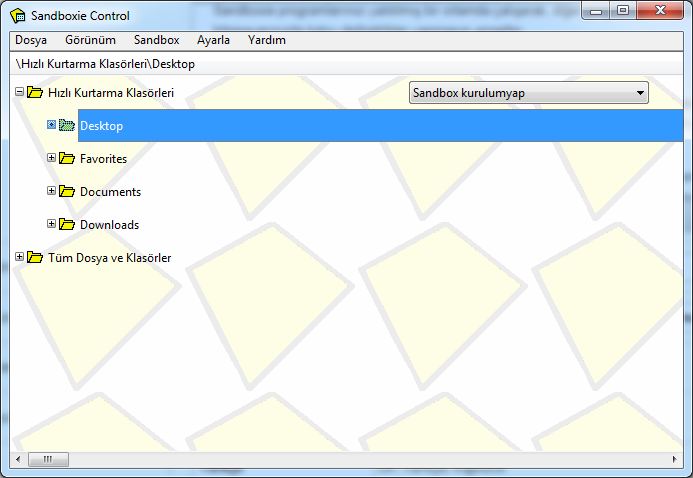The height and width of the screenshot is (478, 693).
Task: Expand the Desktop tree node
Action: pos(51,125)
